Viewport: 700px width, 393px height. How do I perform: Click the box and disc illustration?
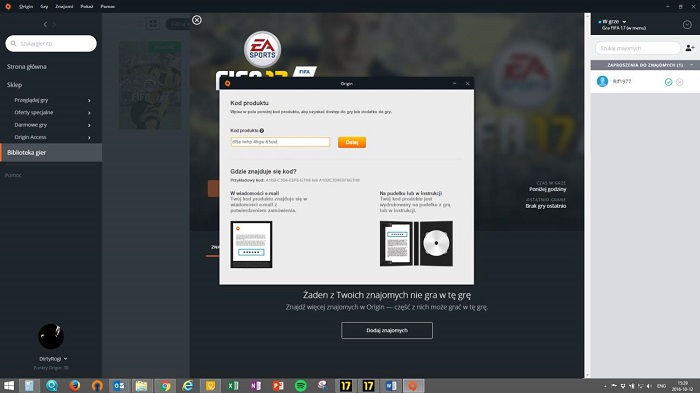416,244
